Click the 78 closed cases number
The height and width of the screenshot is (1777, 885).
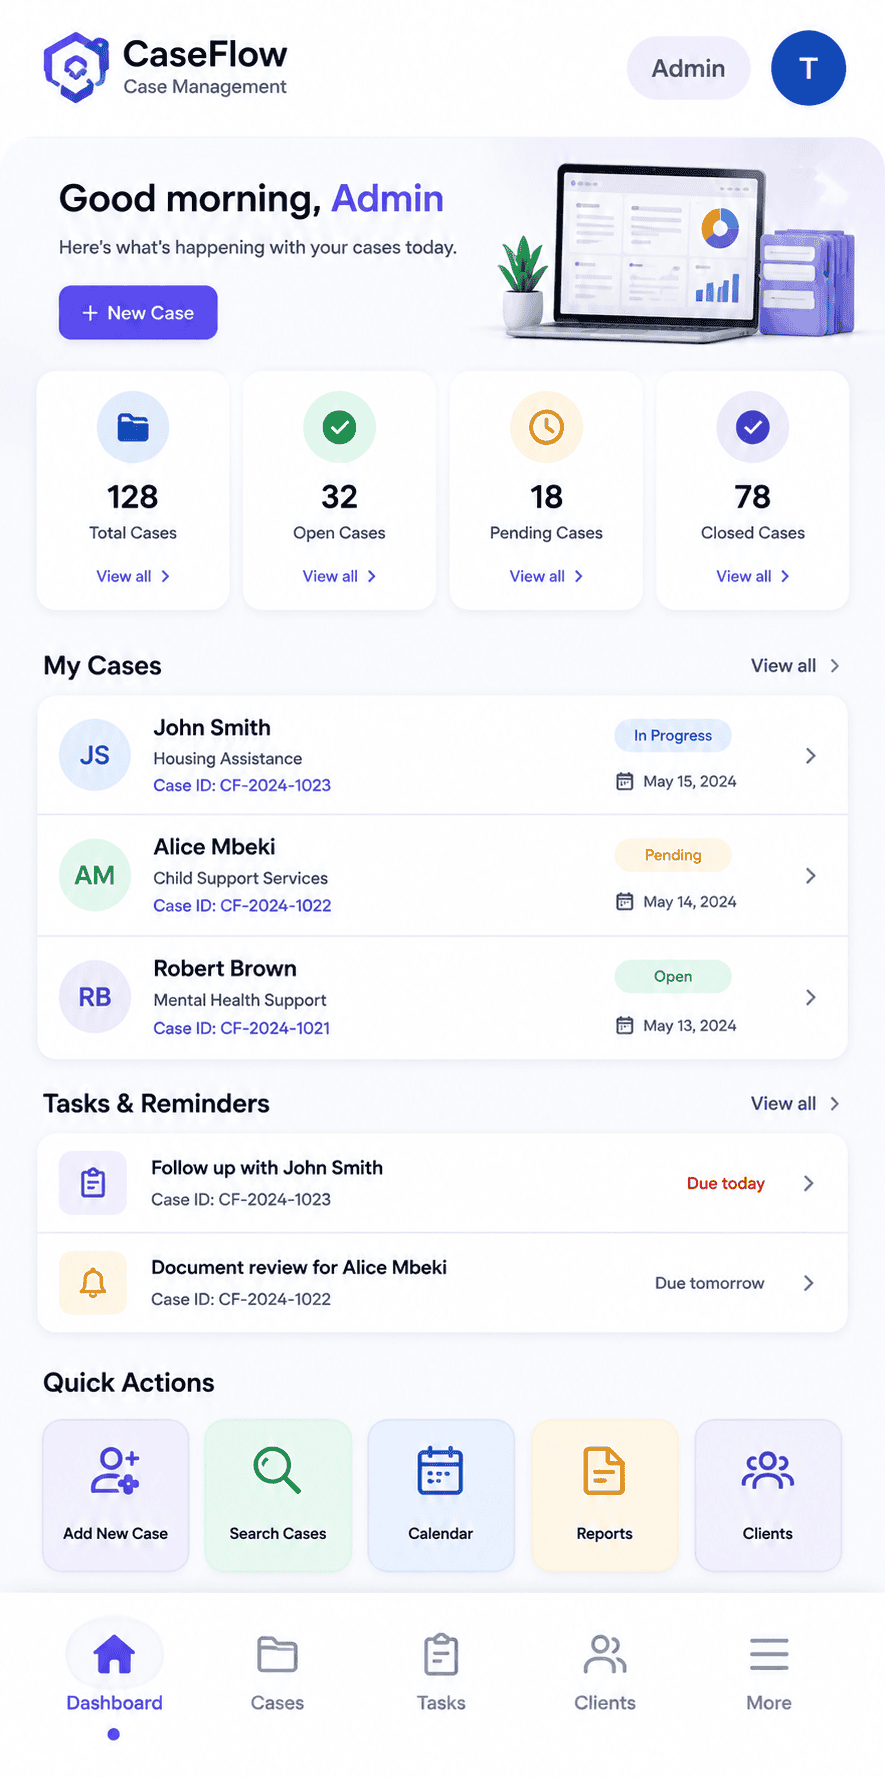tap(753, 497)
